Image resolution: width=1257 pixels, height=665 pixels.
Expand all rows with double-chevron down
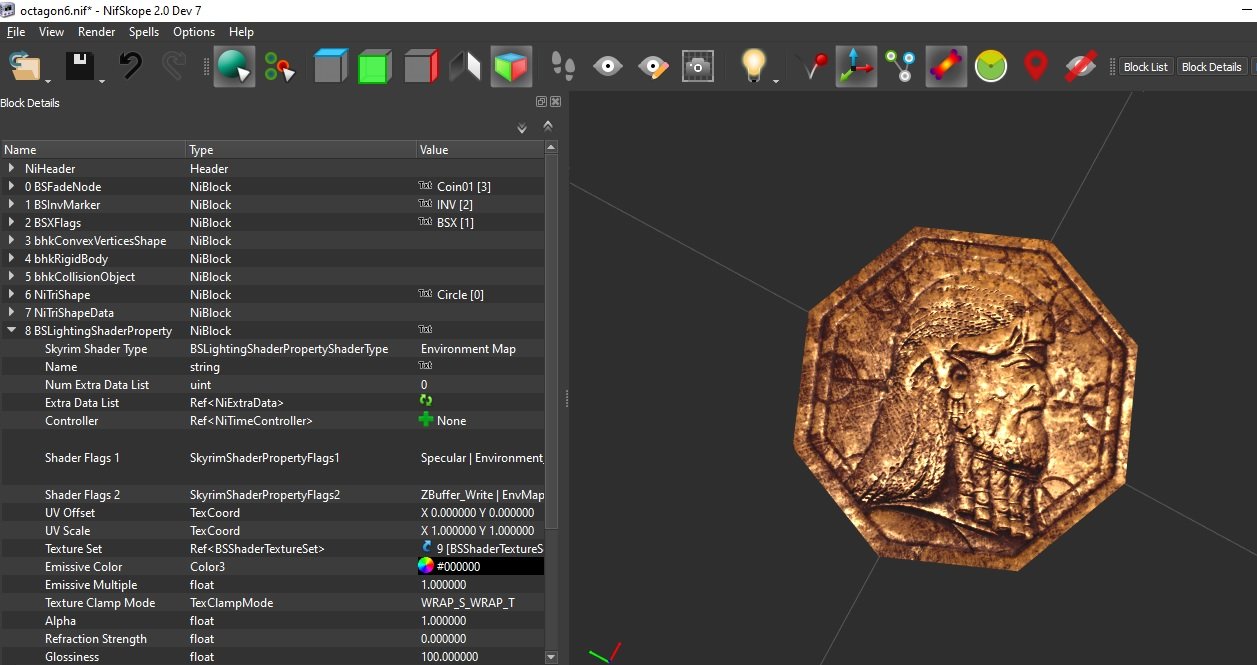[x=521, y=128]
